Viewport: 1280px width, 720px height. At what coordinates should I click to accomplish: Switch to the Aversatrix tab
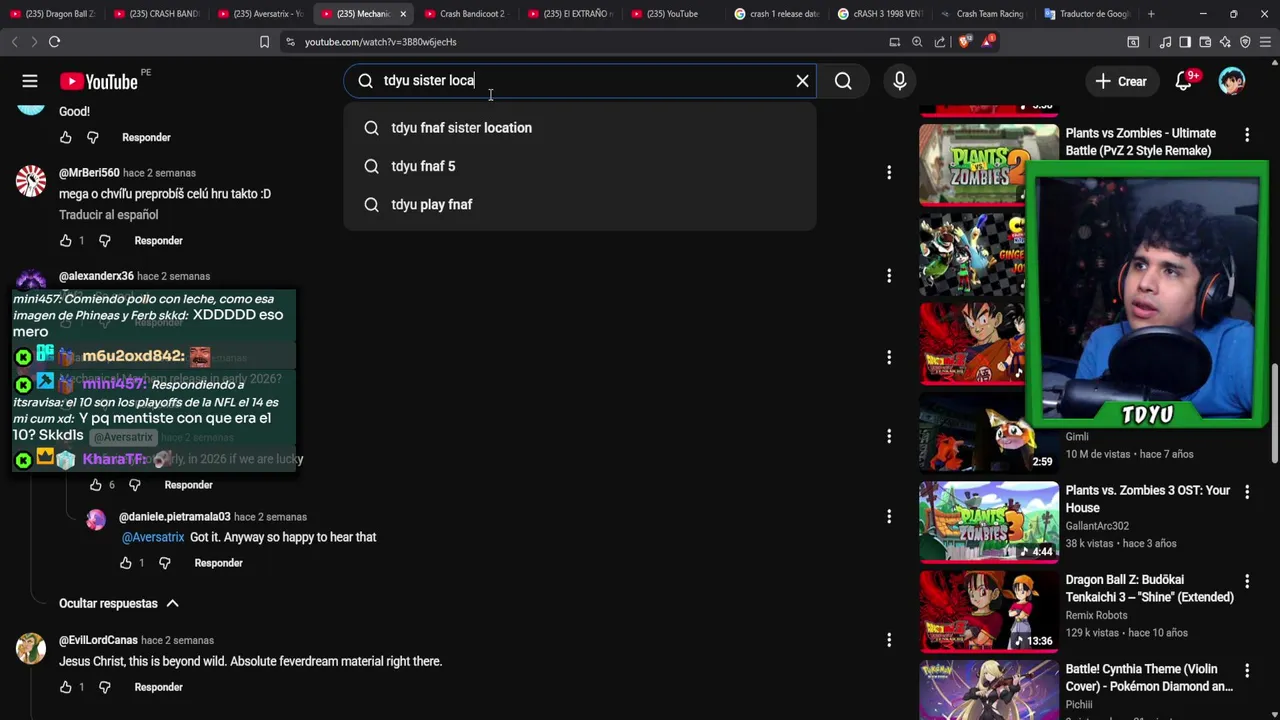[x=260, y=14]
